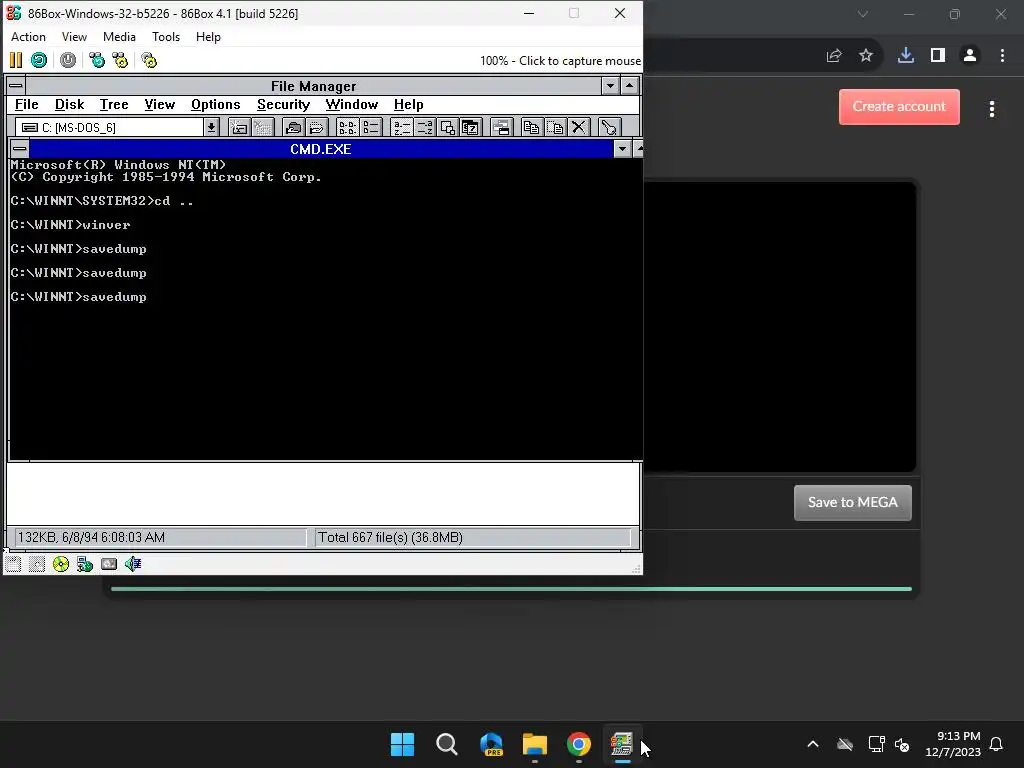The height and width of the screenshot is (768, 1024).
Task: Hard reset the emulated machine
Action: pos(39,61)
